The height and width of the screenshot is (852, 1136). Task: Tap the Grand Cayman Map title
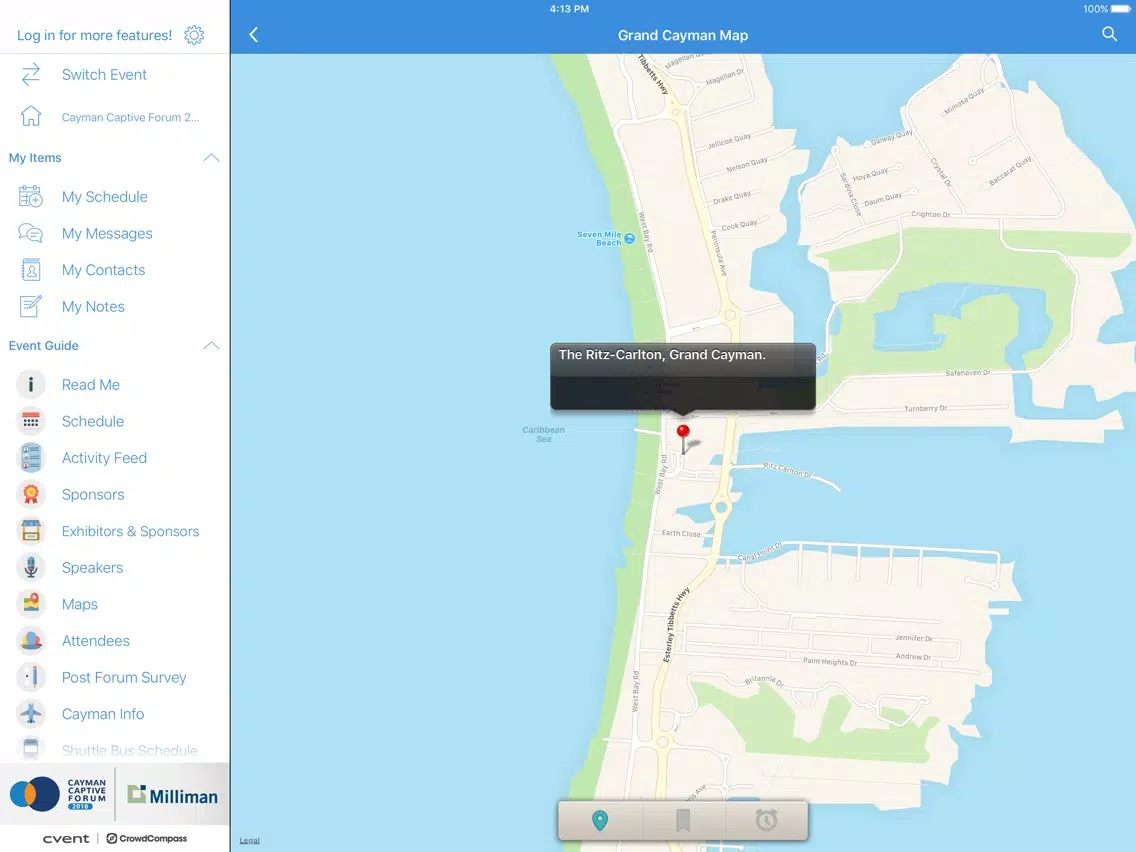coord(682,36)
